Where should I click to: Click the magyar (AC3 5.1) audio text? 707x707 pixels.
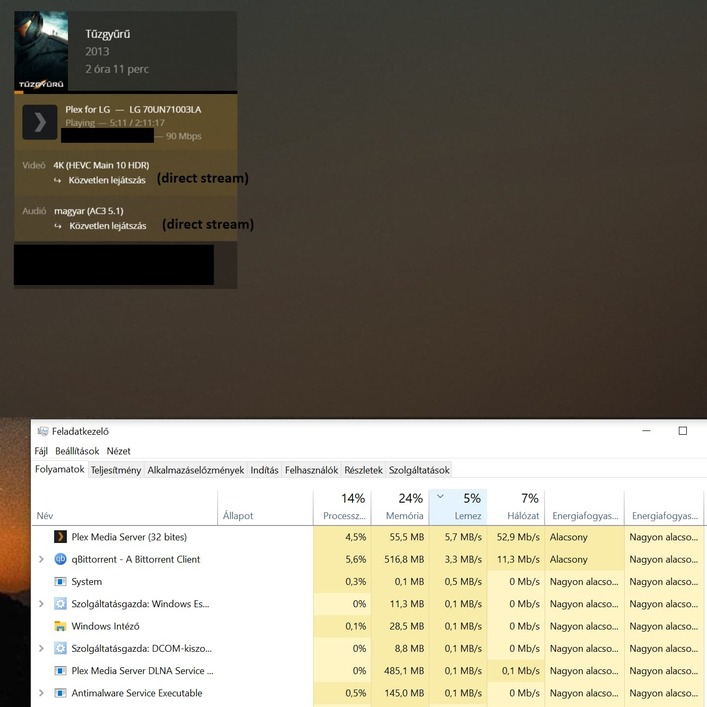[x=88, y=211]
